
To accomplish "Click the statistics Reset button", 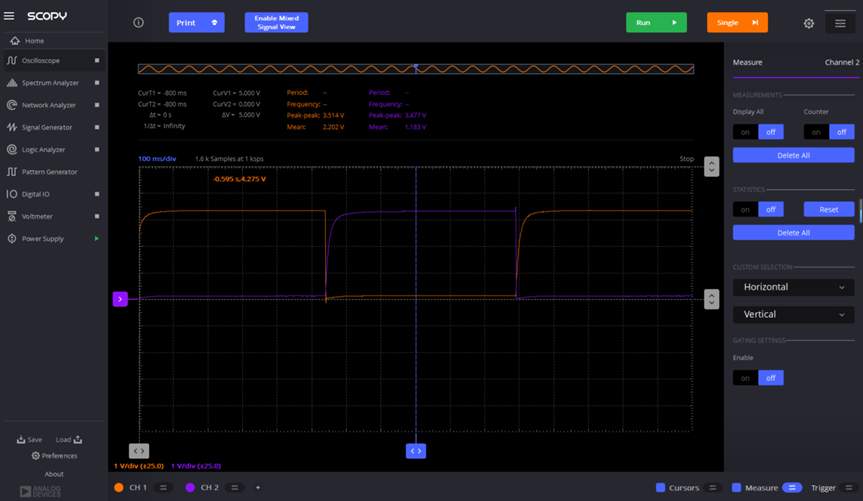I will [x=829, y=210].
